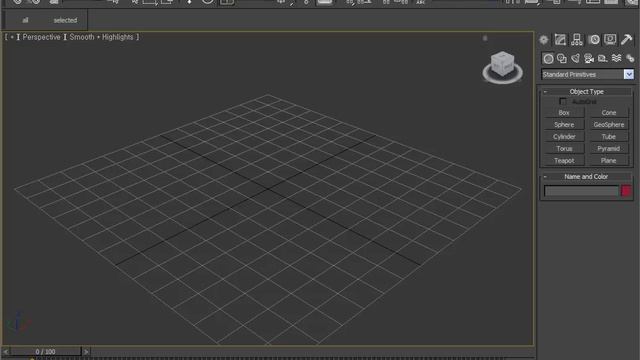Select the Torus primitive button
Image resolution: width=640 pixels, height=360 pixels.
pos(564,149)
